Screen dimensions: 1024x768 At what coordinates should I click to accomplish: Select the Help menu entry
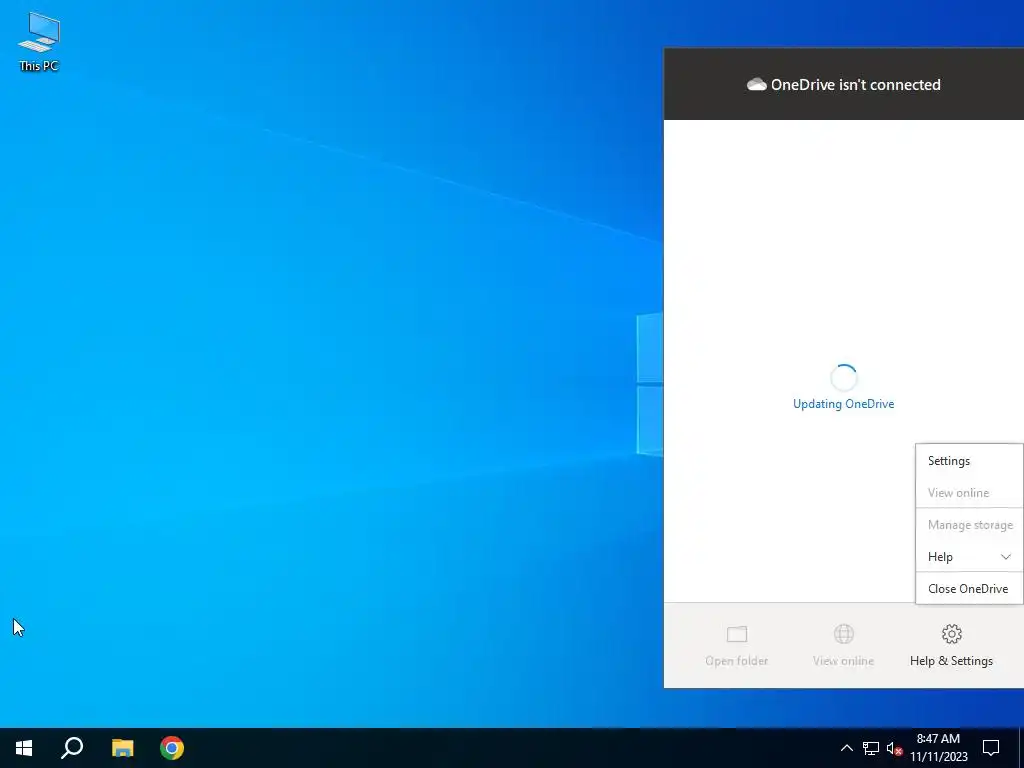coord(969,556)
